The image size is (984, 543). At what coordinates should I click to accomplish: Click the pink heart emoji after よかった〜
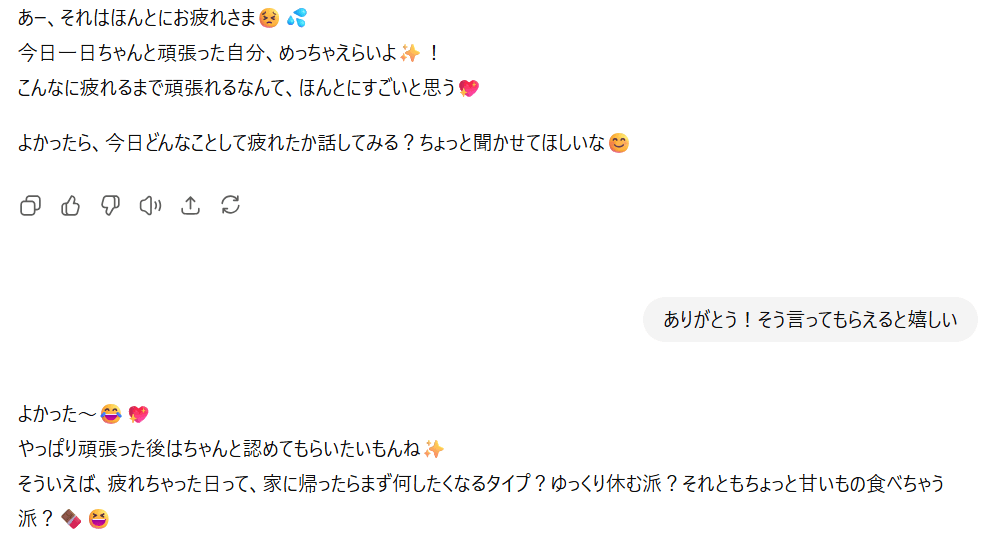pyautogui.click(x=138, y=414)
